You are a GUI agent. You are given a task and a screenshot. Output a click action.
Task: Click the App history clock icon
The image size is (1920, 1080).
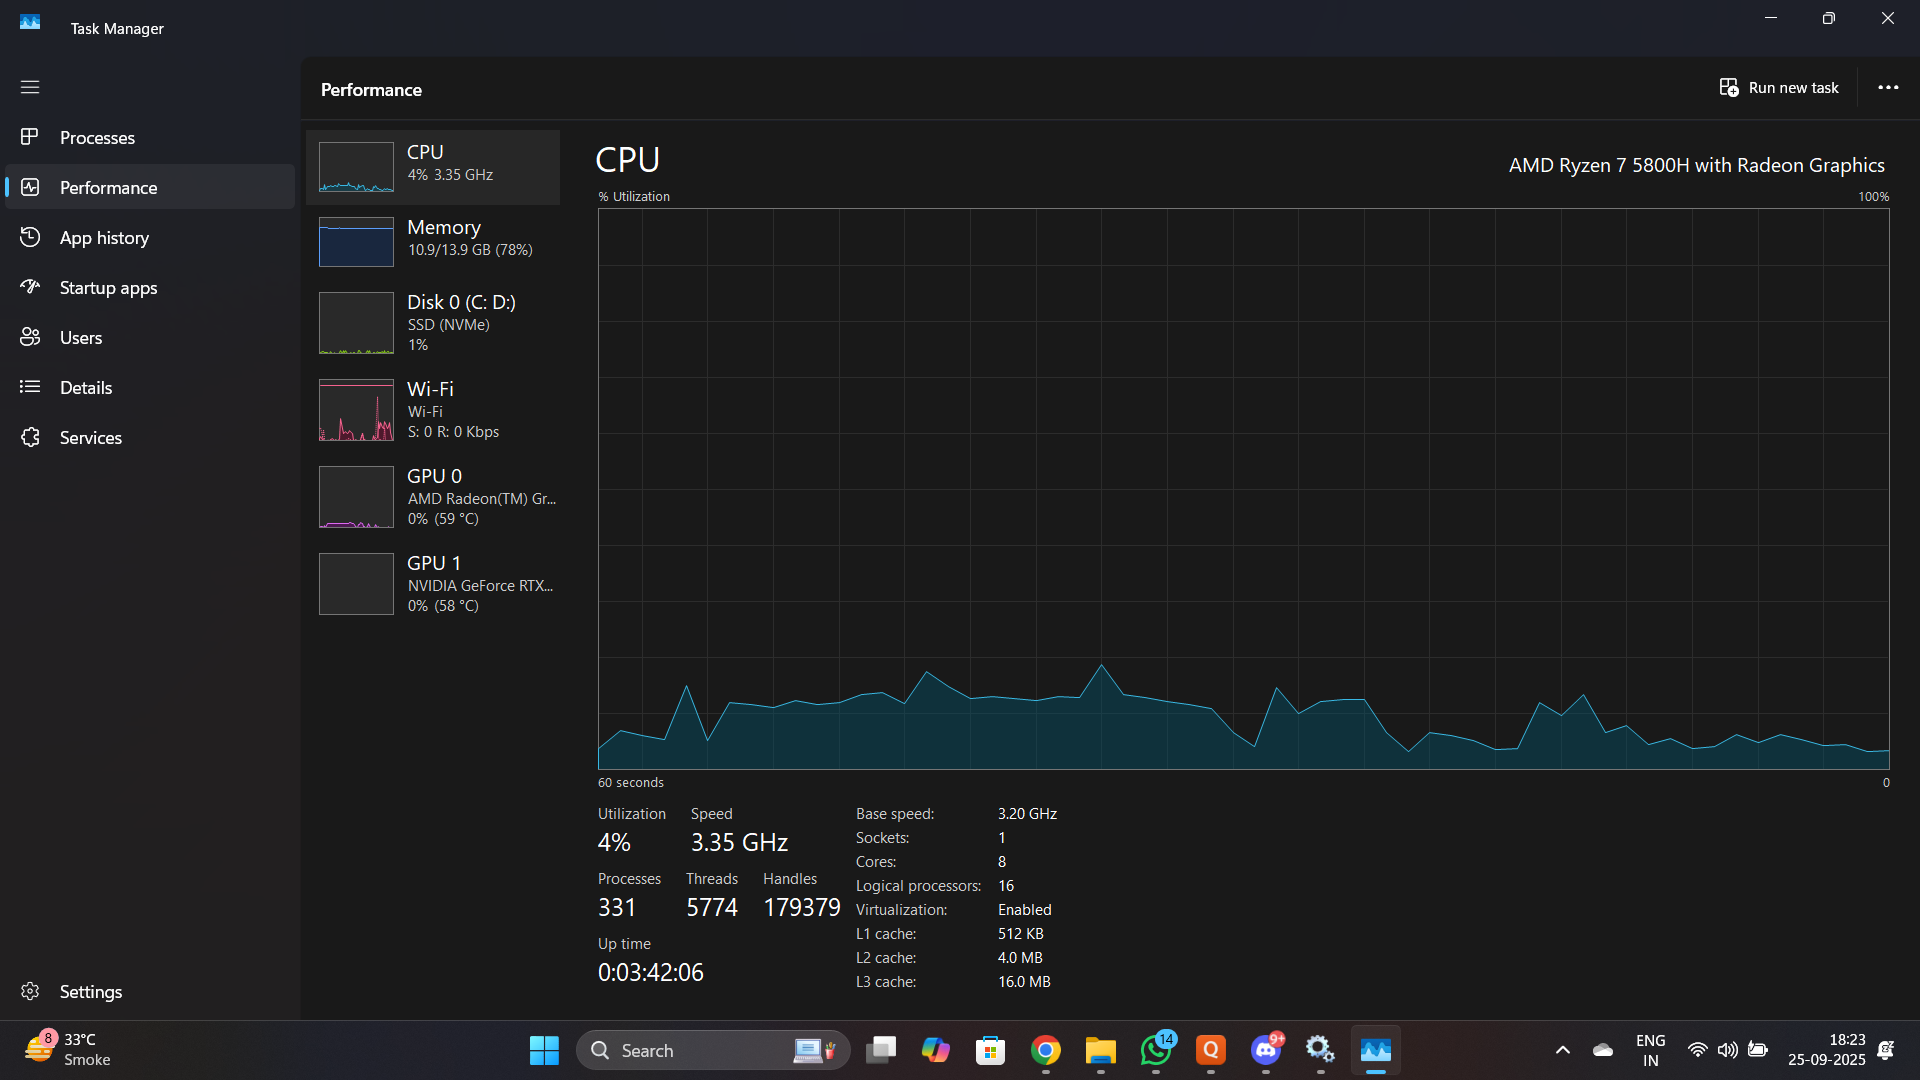[x=30, y=237]
